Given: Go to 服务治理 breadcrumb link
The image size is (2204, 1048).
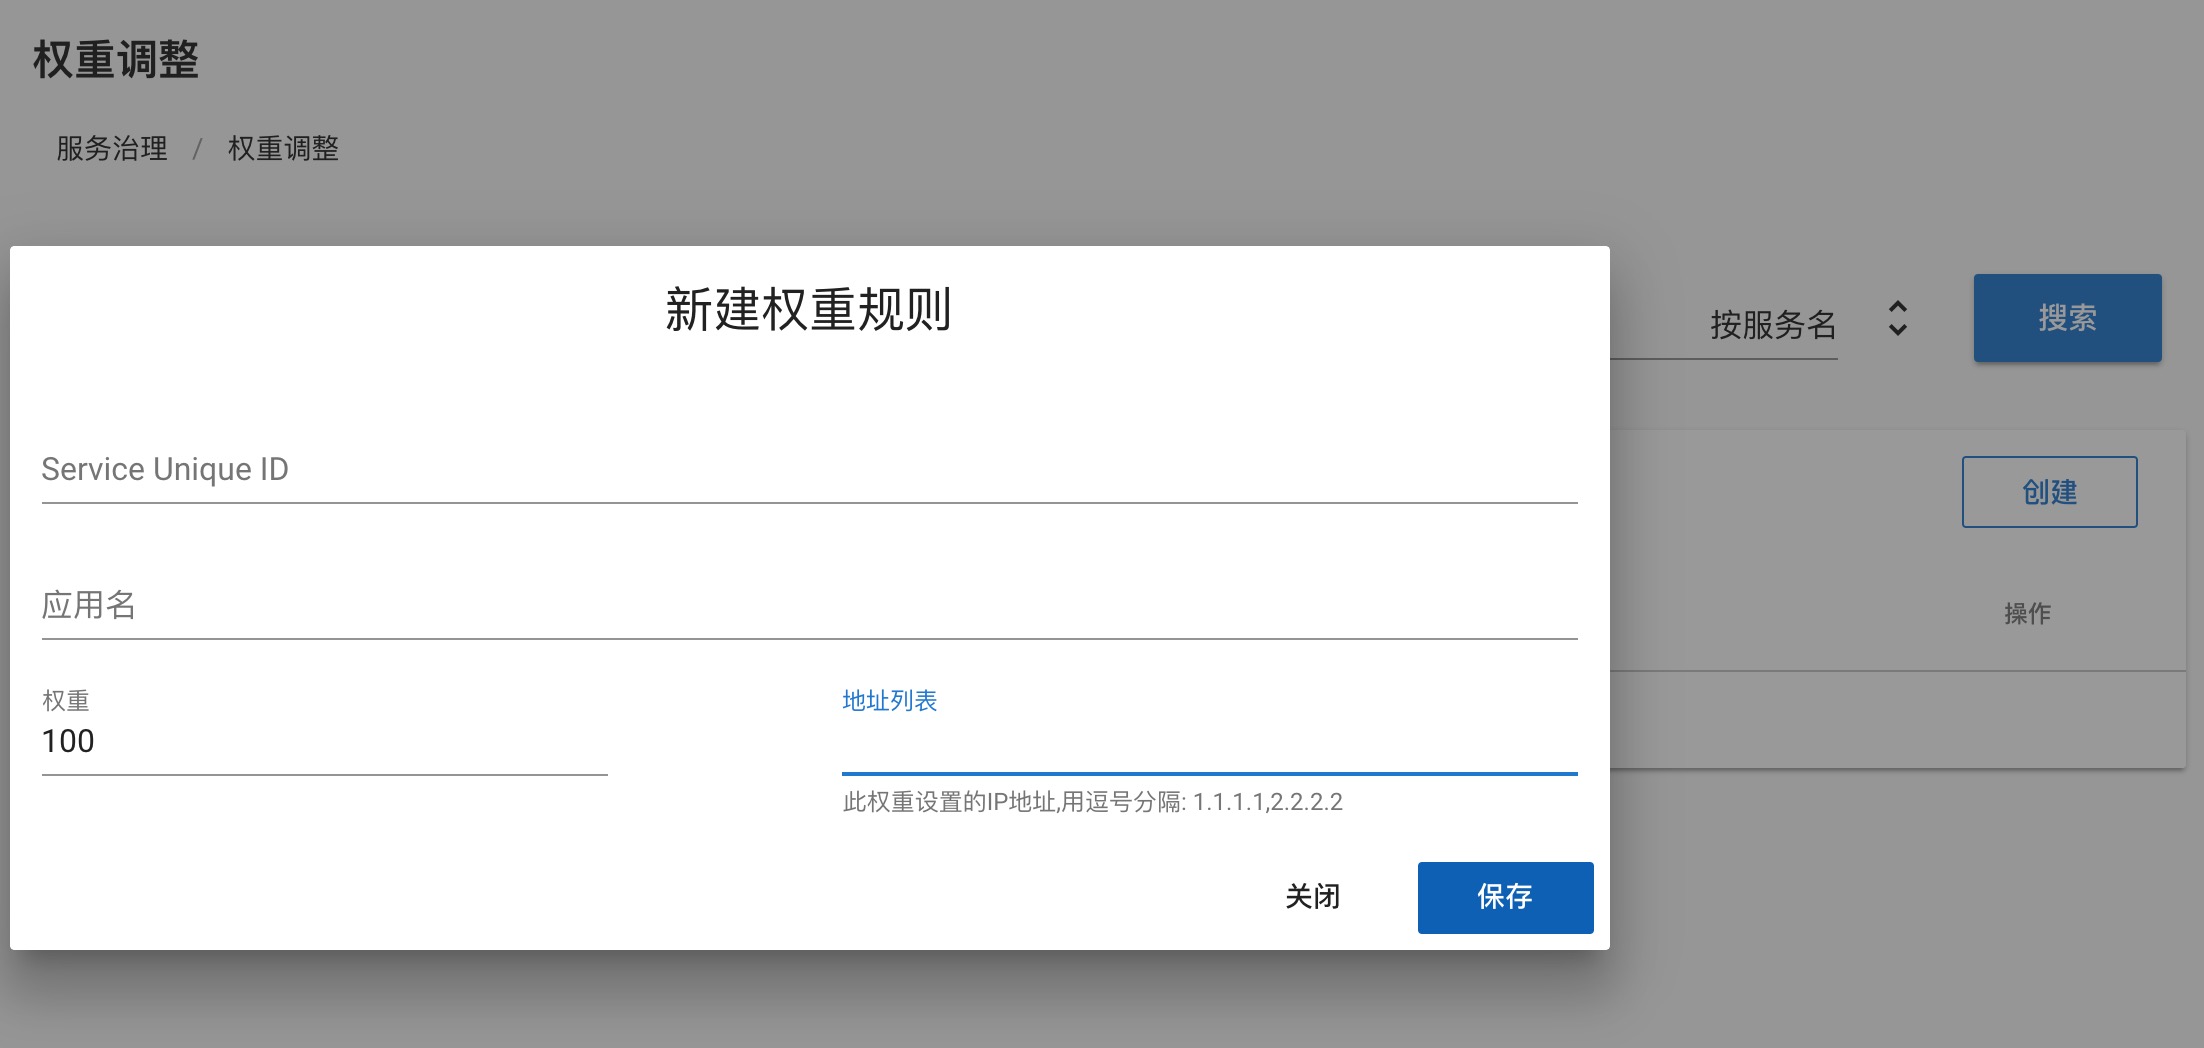Looking at the screenshot, I should 112,149.
